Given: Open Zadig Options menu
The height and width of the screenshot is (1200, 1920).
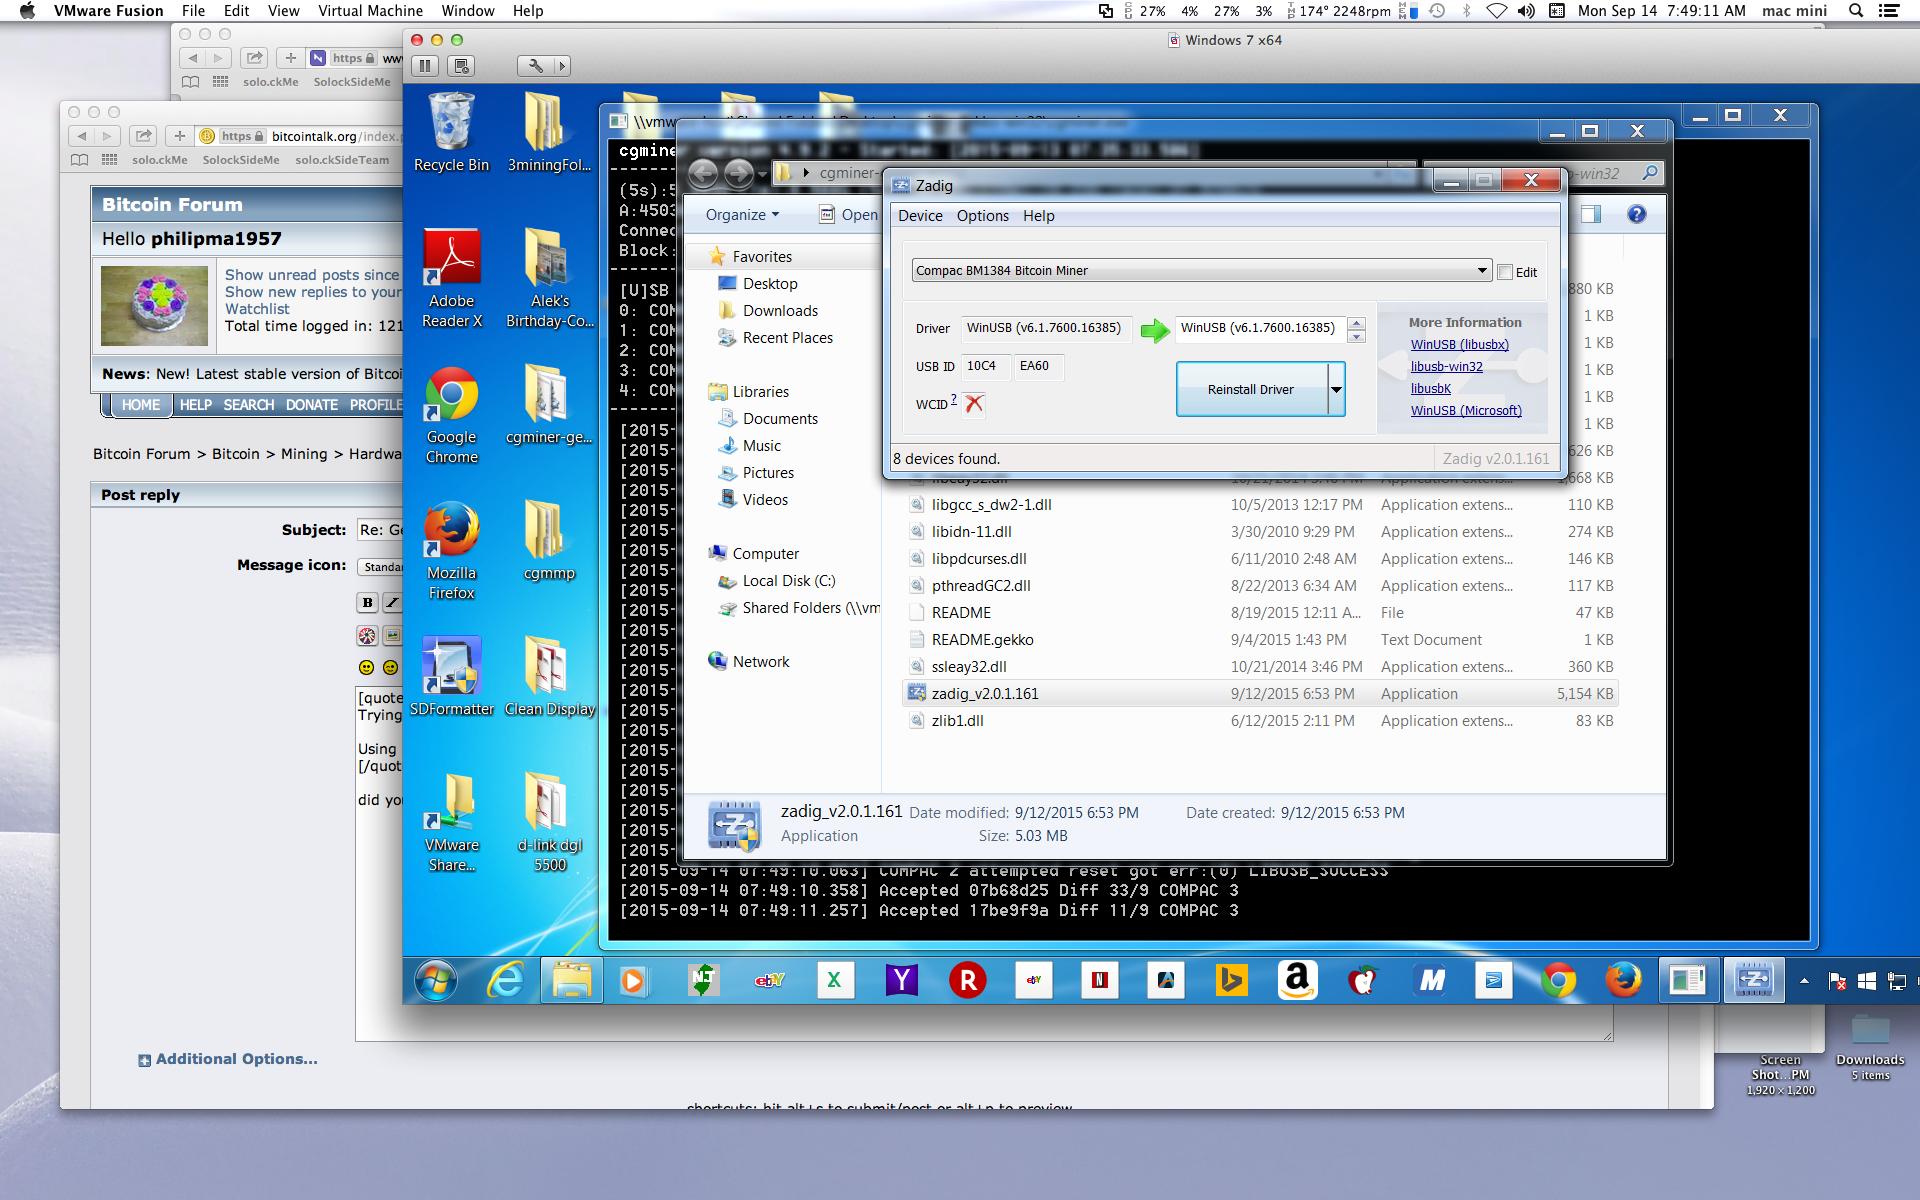Looking at the screenshot, I should coord(982,216).
